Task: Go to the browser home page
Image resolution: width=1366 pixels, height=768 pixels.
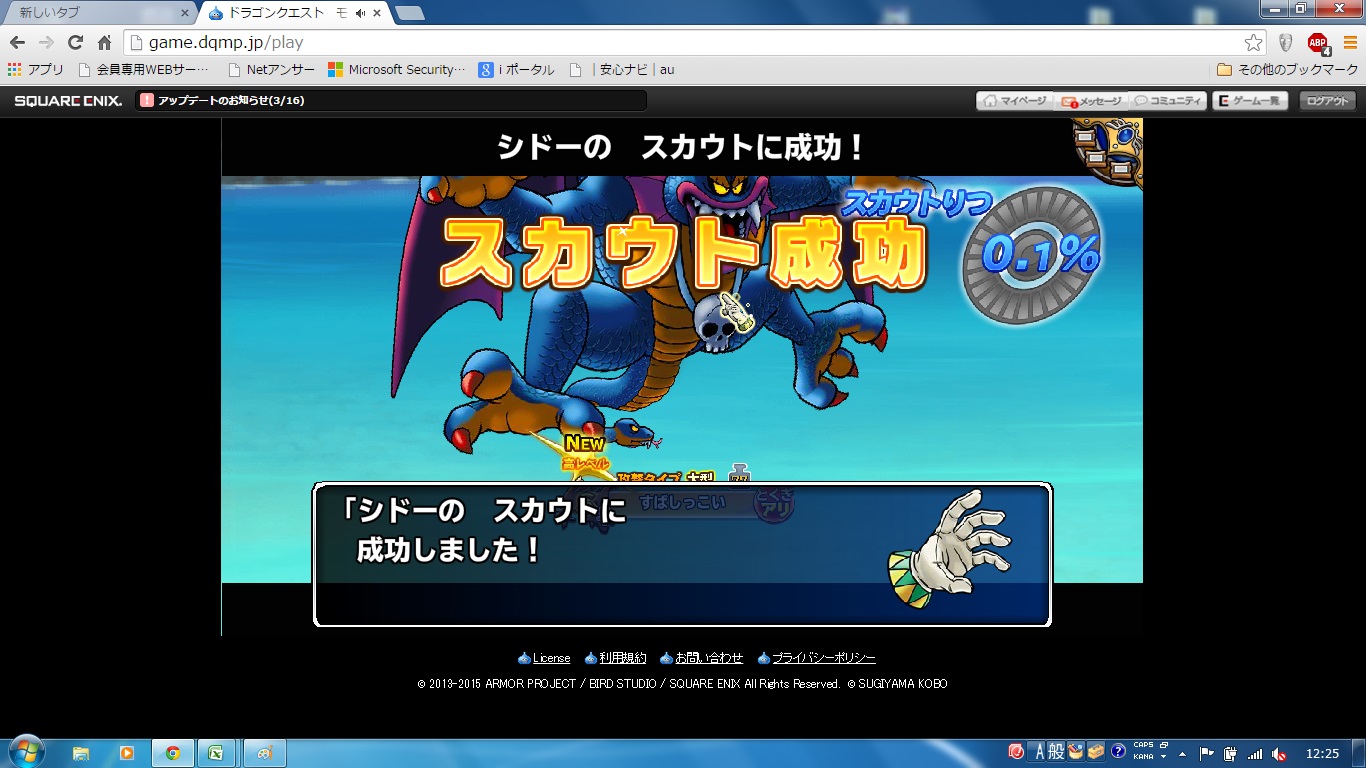Action: (x=104, y=43)
